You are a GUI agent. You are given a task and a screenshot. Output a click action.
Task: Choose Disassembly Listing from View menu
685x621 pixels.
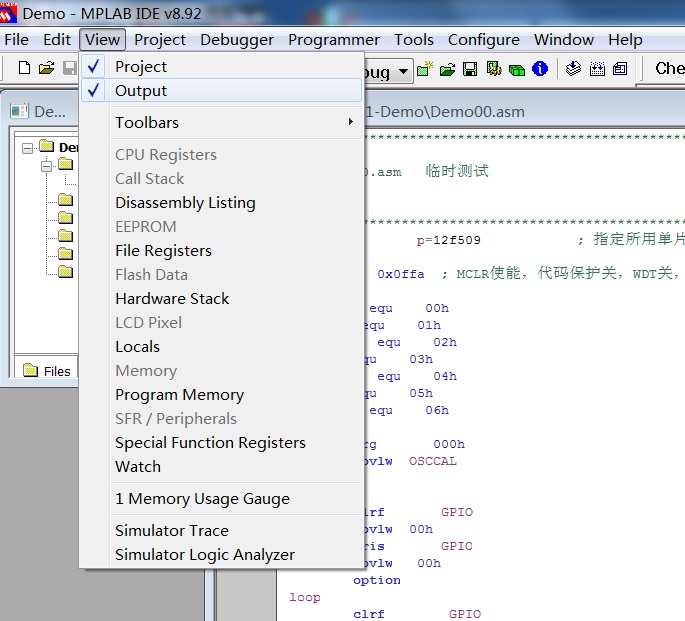click(222, 203)
